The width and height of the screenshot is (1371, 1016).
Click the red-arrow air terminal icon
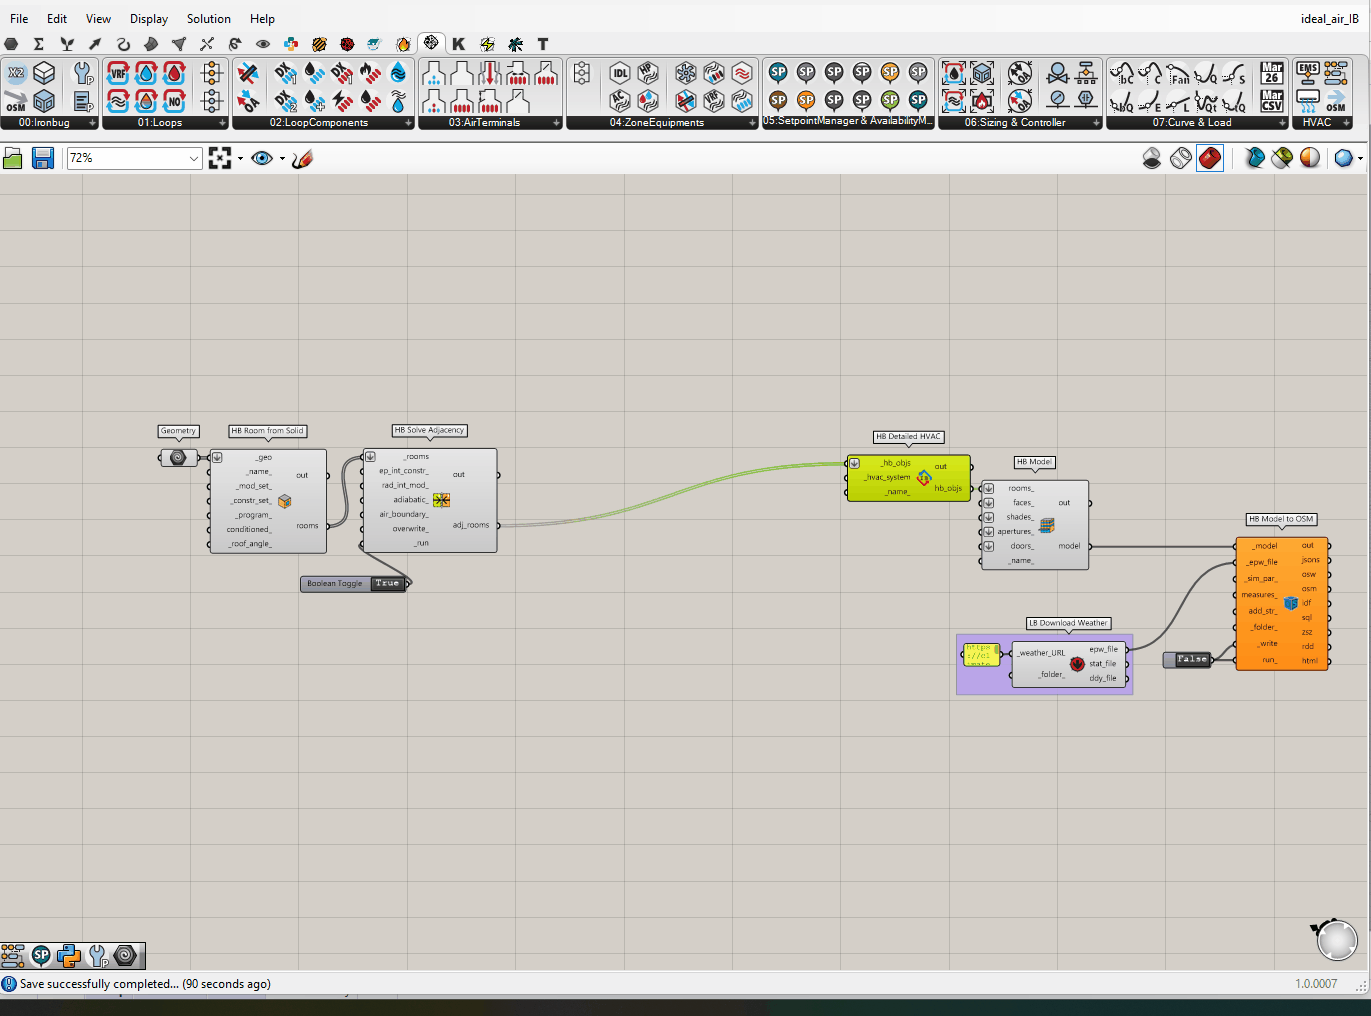pyautogui.click(x=490, y=73)
